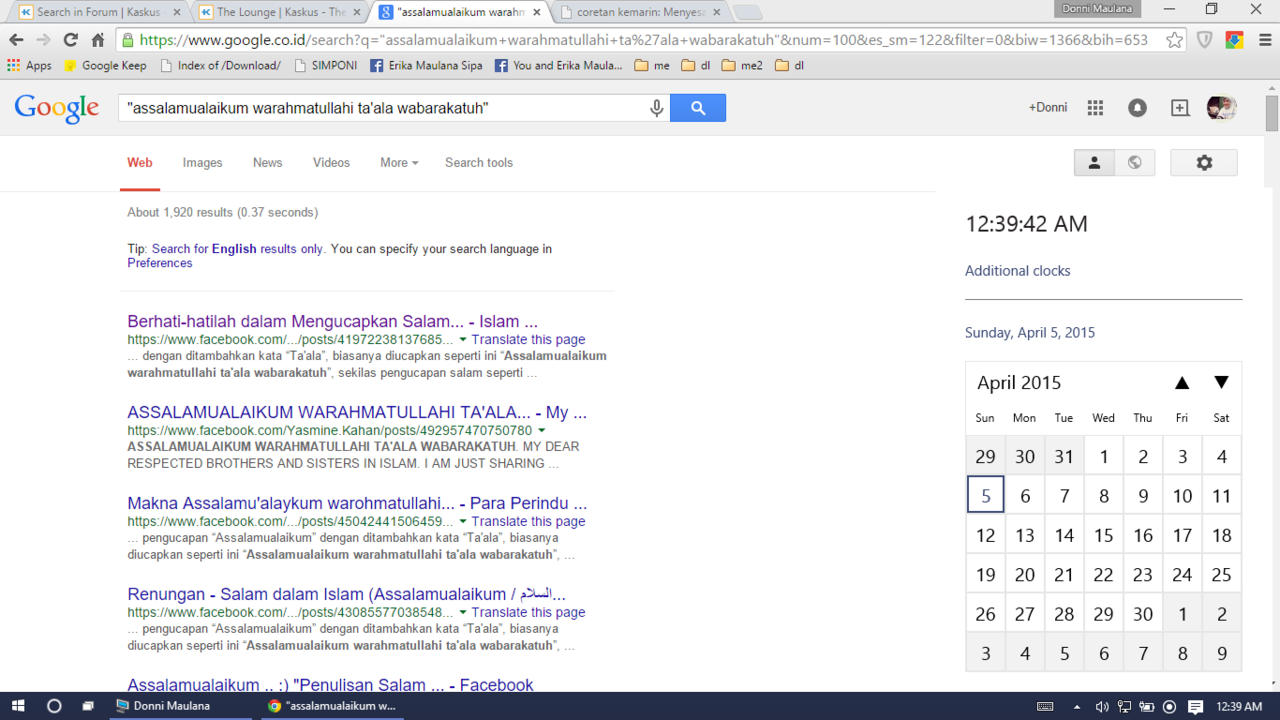Select the Web search tab
The width and height of the screenshot is (1280, 720).
(140, 163)
